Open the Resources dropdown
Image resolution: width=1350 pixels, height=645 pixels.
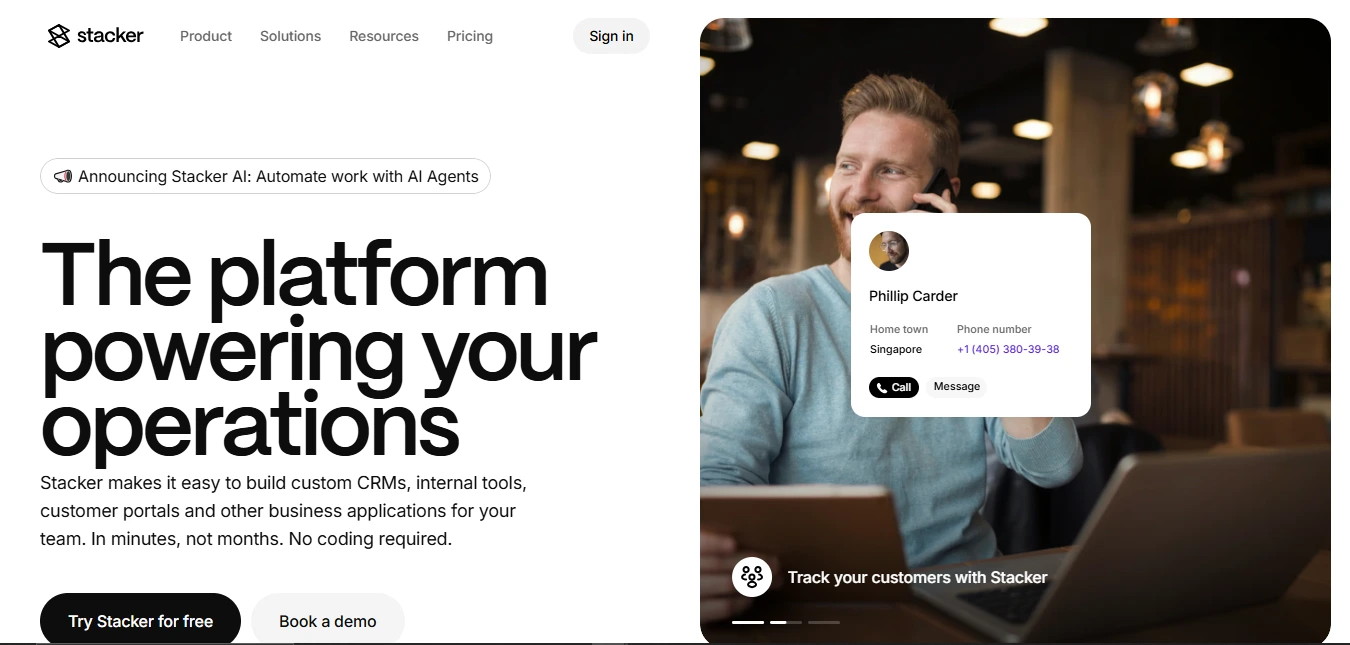click(384, 36)
